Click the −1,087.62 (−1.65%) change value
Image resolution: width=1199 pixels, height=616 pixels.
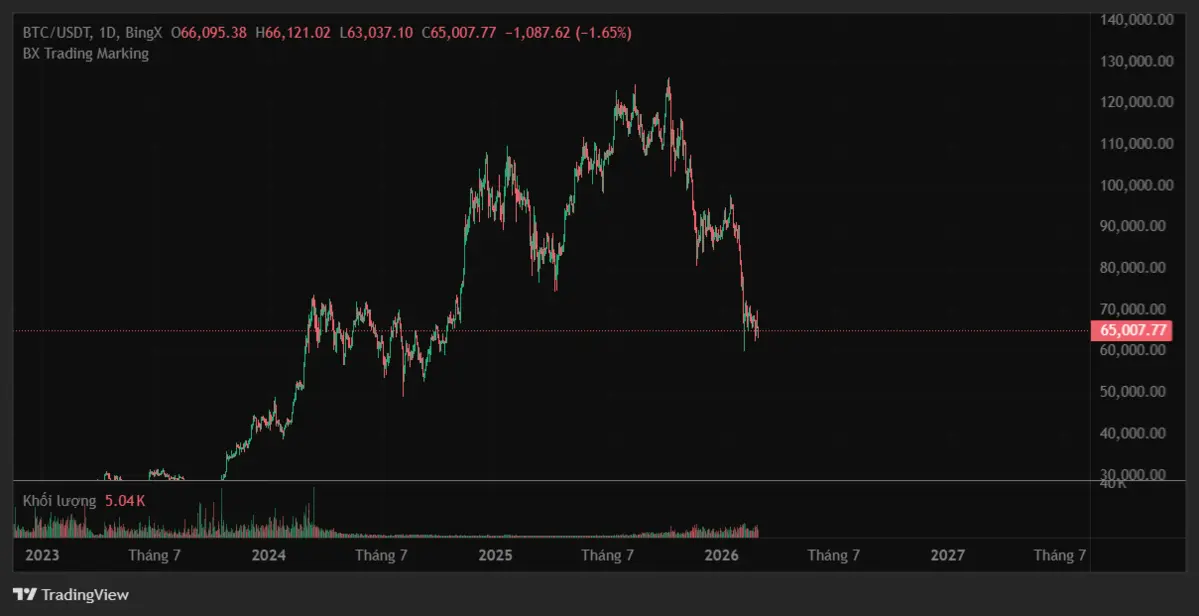click(x=568, y=32)
